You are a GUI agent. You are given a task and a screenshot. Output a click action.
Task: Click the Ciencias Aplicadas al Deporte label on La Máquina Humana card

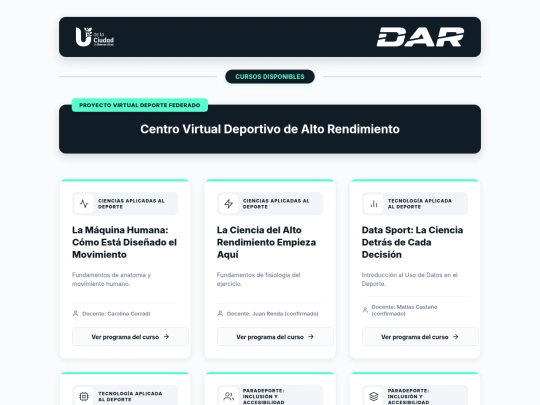coord(131,204)
